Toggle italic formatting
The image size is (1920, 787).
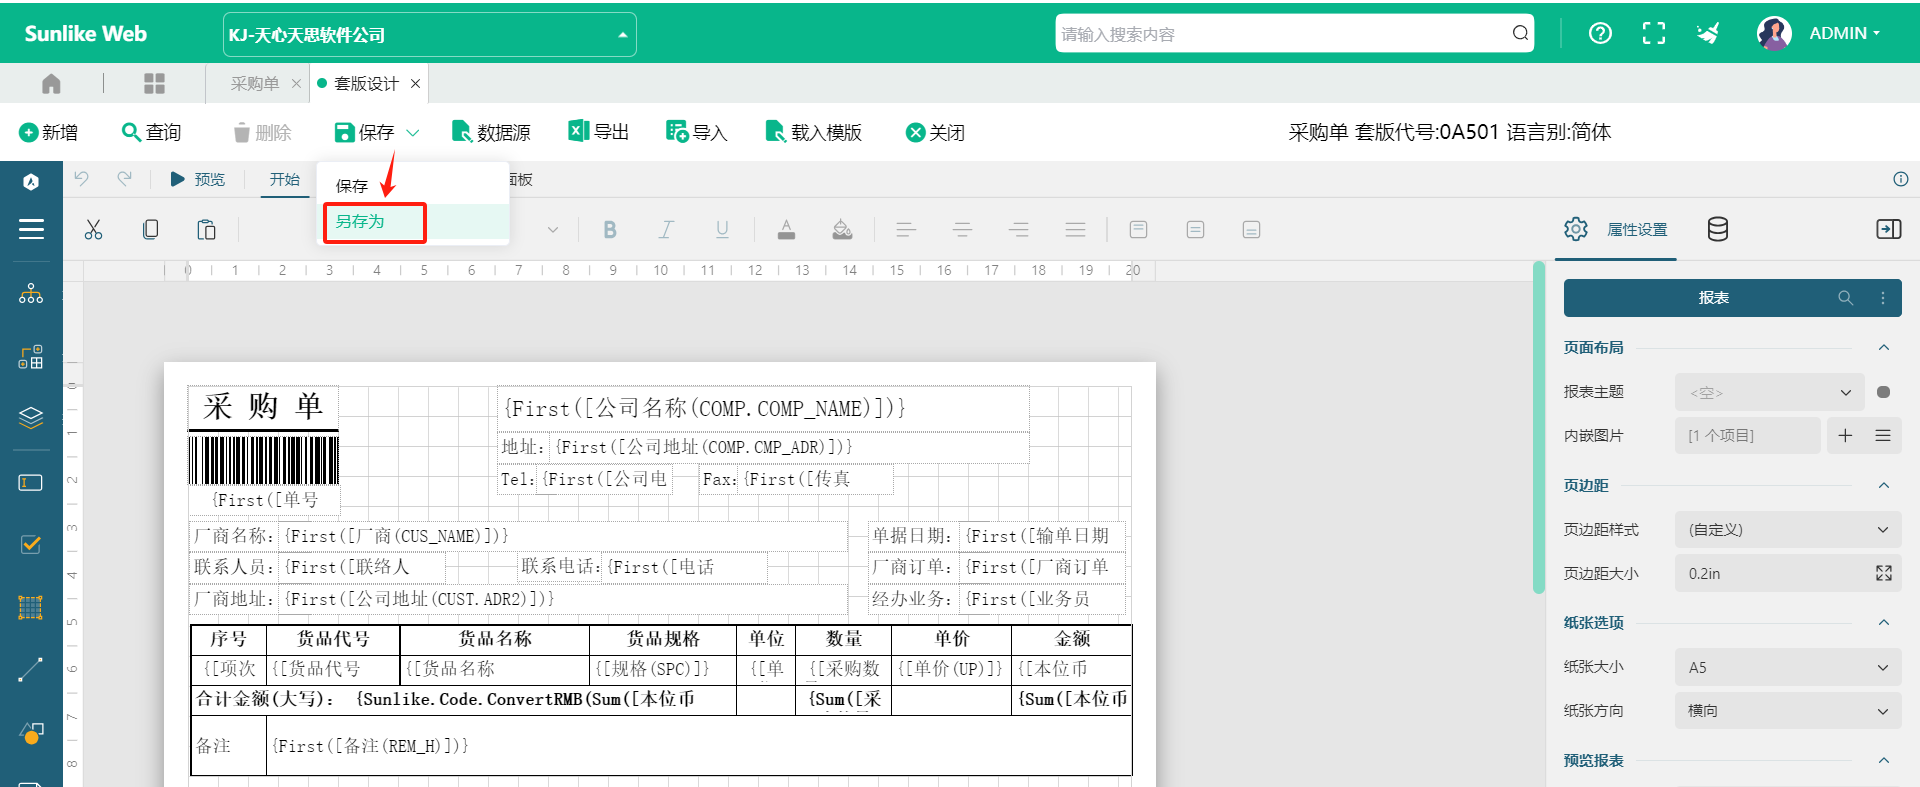(x=666, y=230)
